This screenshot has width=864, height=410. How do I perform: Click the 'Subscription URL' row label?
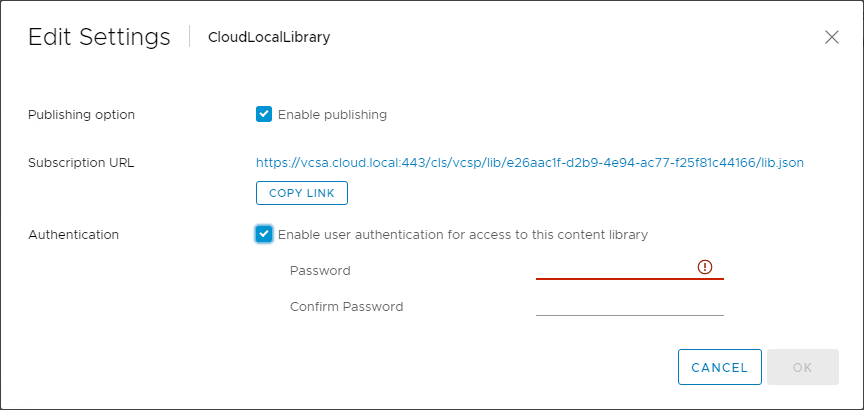(x=81, y=162)
